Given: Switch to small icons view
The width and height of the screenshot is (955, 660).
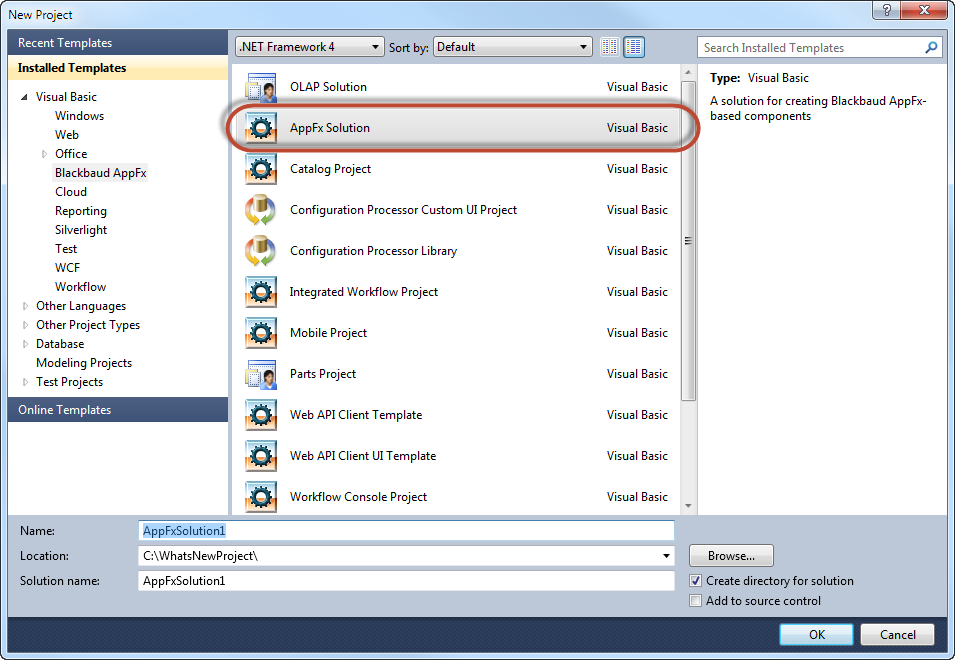Looking at the screenshot, I should (x=610, y=47).
